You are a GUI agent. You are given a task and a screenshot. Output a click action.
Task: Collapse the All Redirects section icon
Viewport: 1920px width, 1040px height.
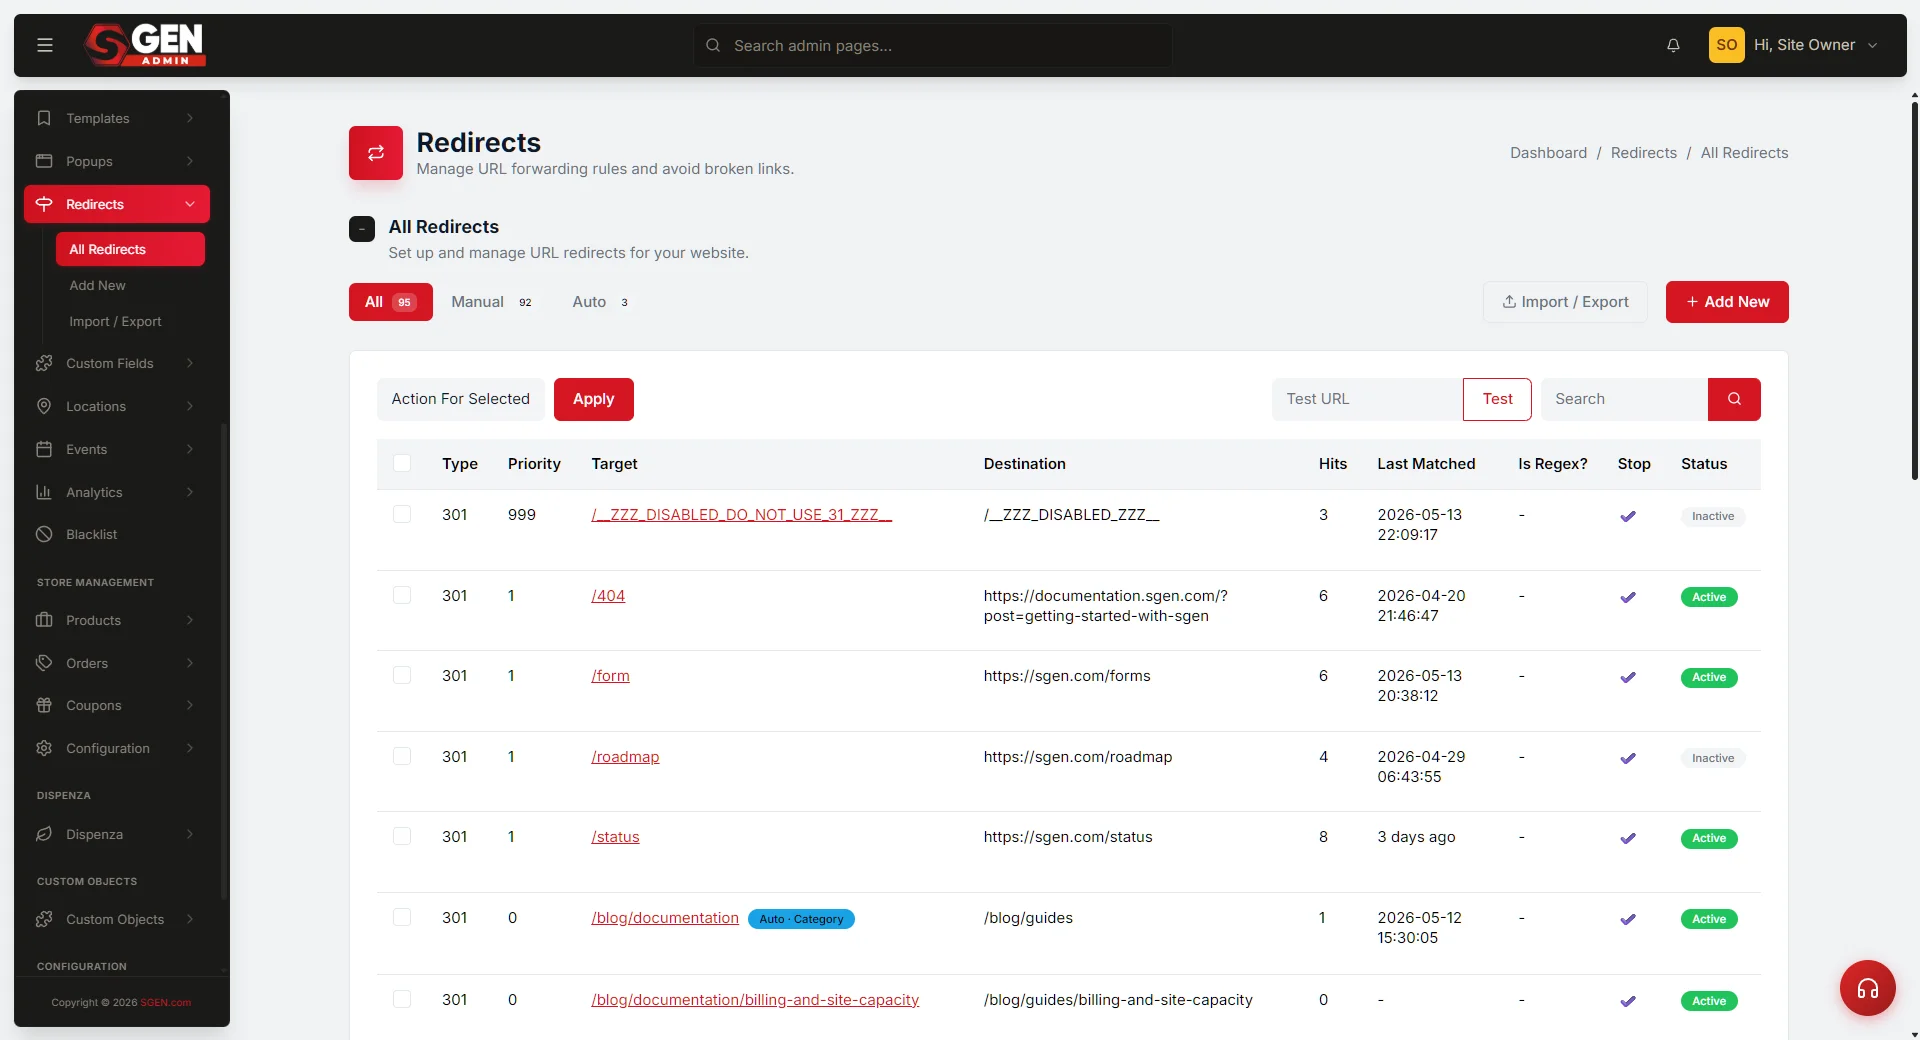(362, 229)
